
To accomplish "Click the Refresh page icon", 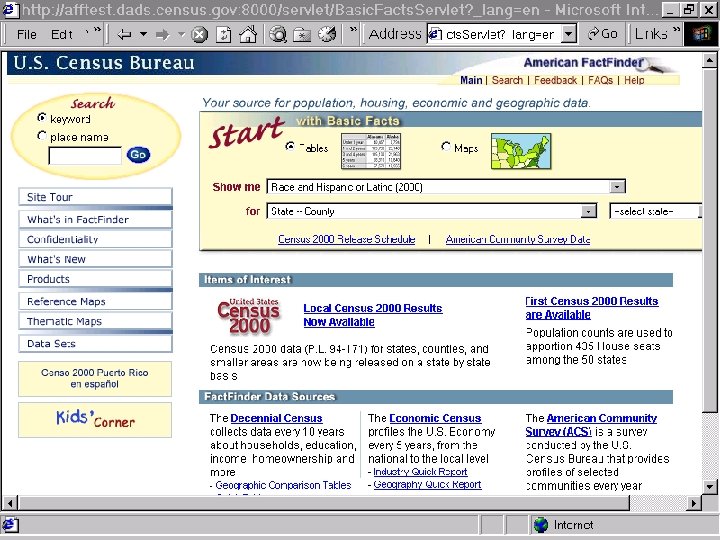I will click(224, 34).
